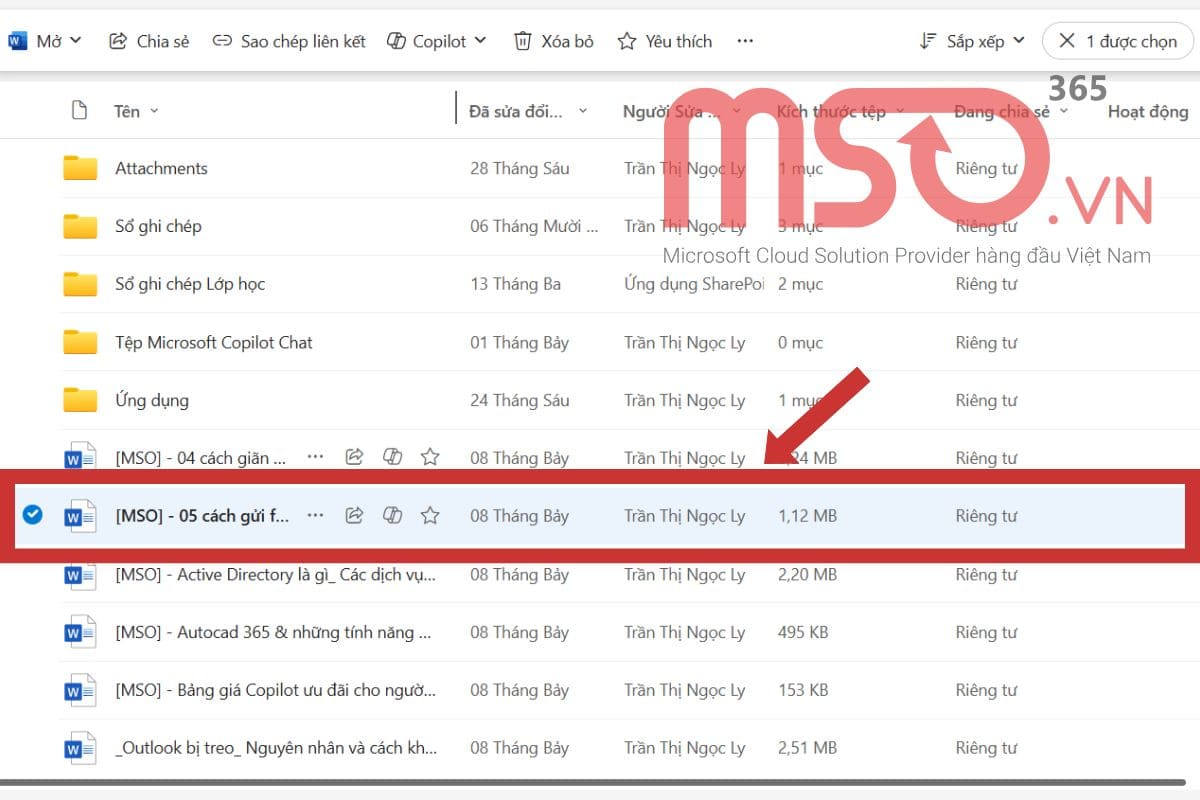
Task: Click the Ứng dụng folder icon
Action: (80, 400)
